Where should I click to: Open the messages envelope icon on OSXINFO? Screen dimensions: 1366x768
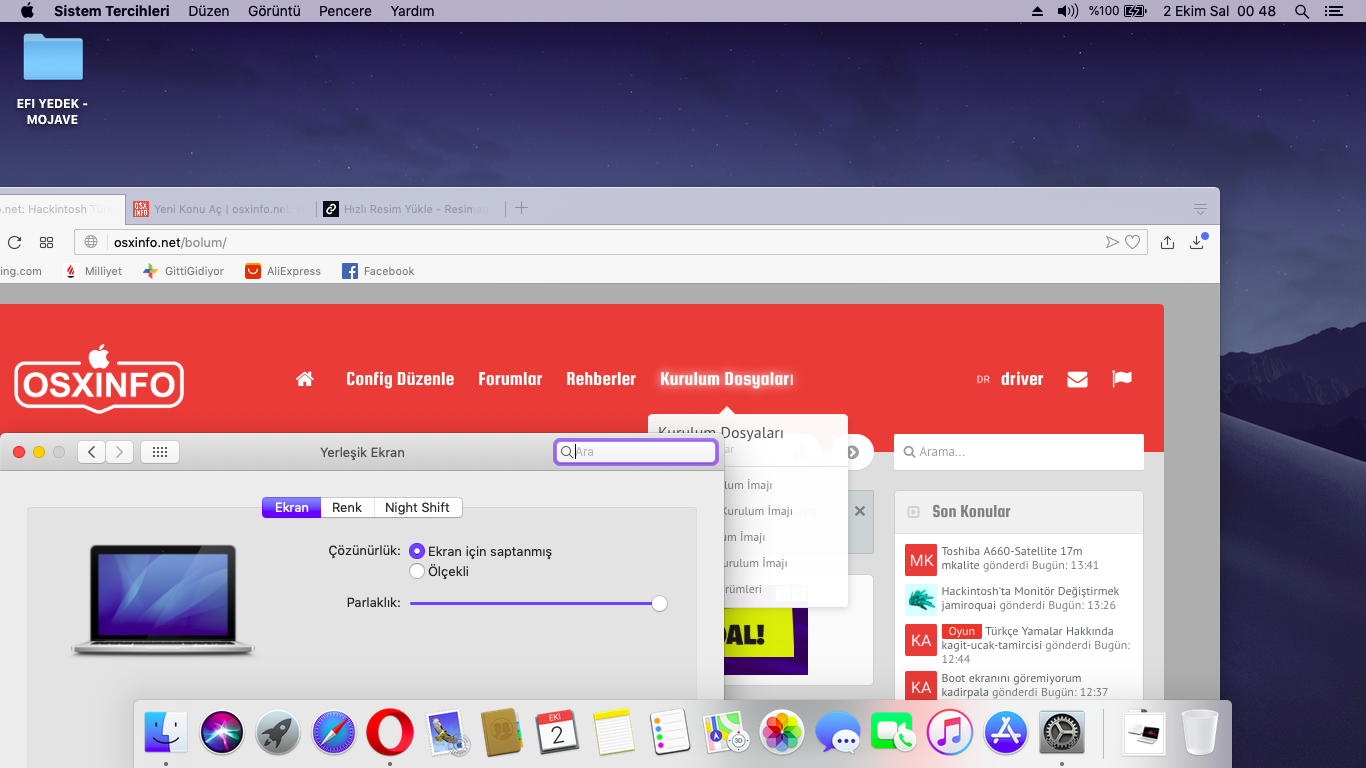(1077, 379)
